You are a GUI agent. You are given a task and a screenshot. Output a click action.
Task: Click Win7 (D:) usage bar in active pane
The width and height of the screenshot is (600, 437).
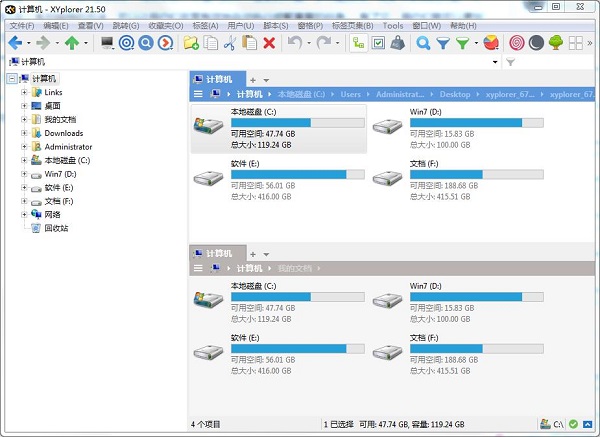tap(477, 123)
